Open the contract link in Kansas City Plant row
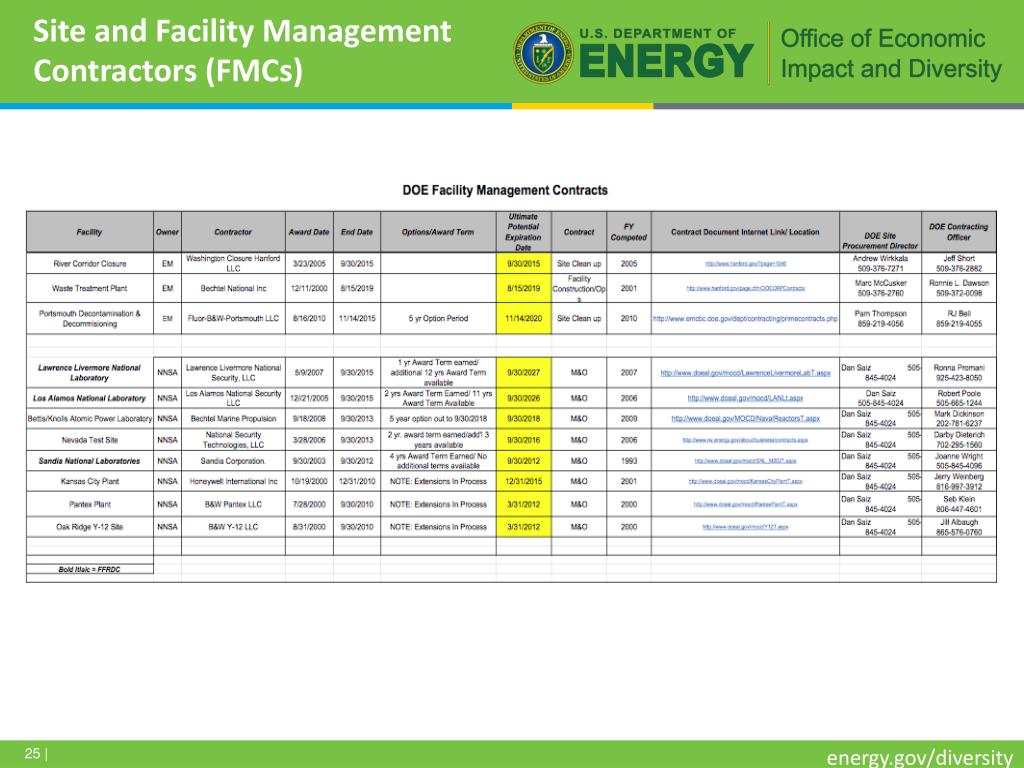 745,481
